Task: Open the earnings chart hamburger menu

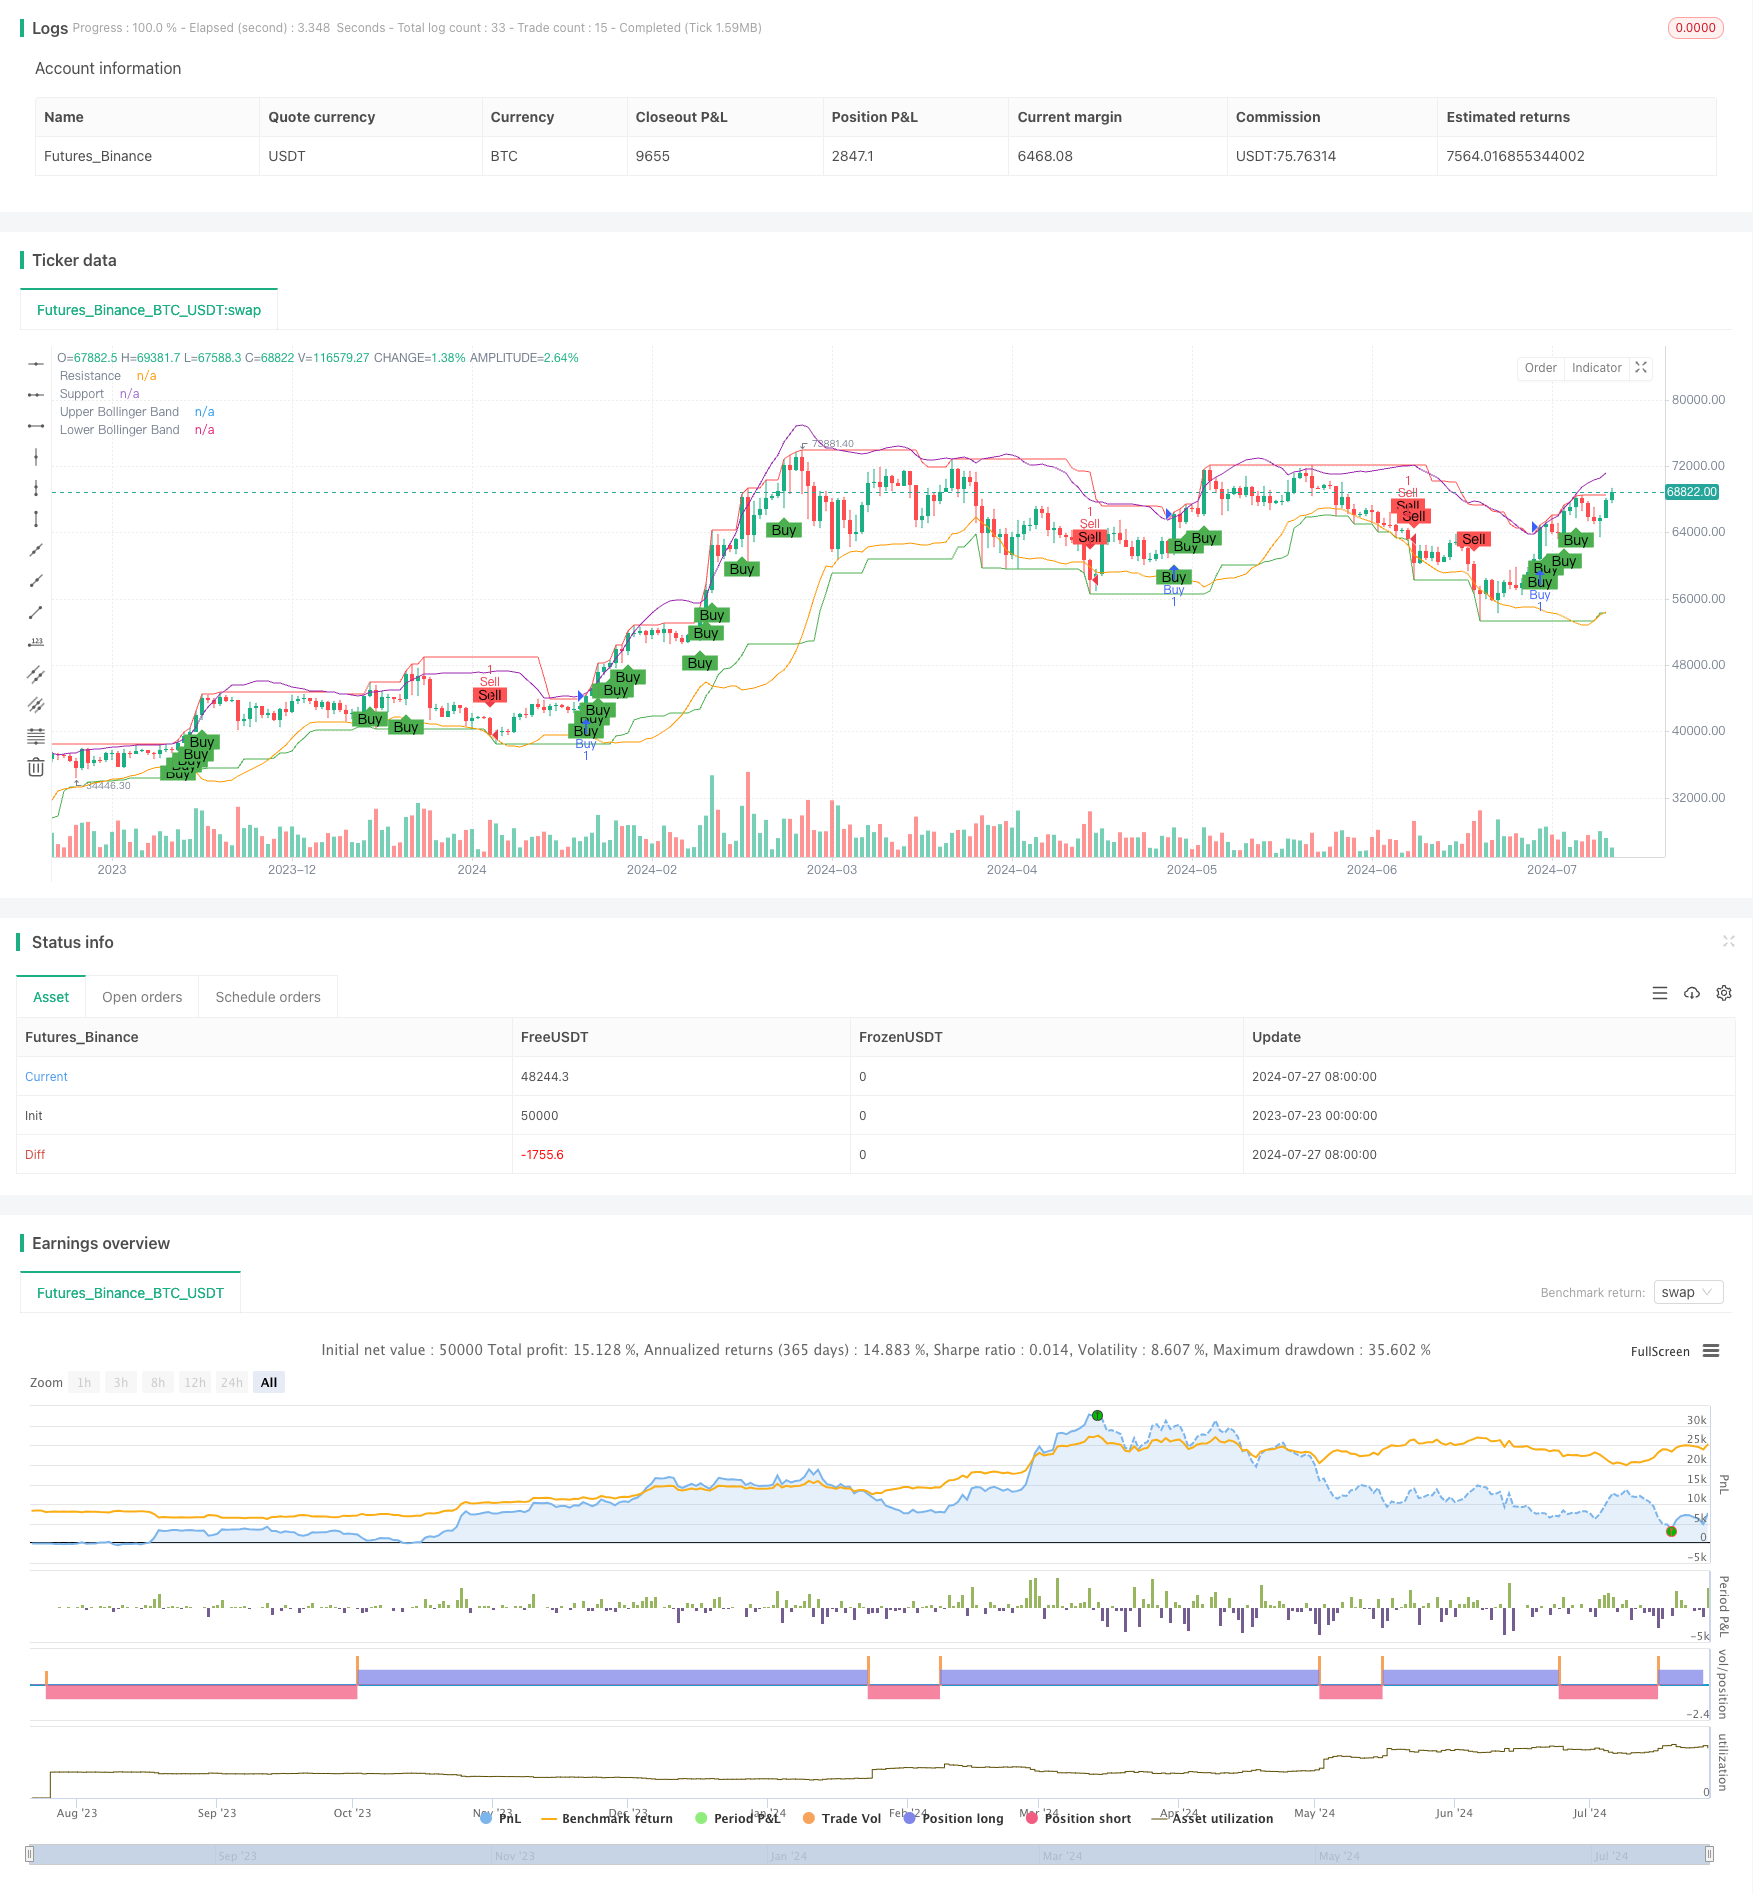Action: tap(1711, 1351)
